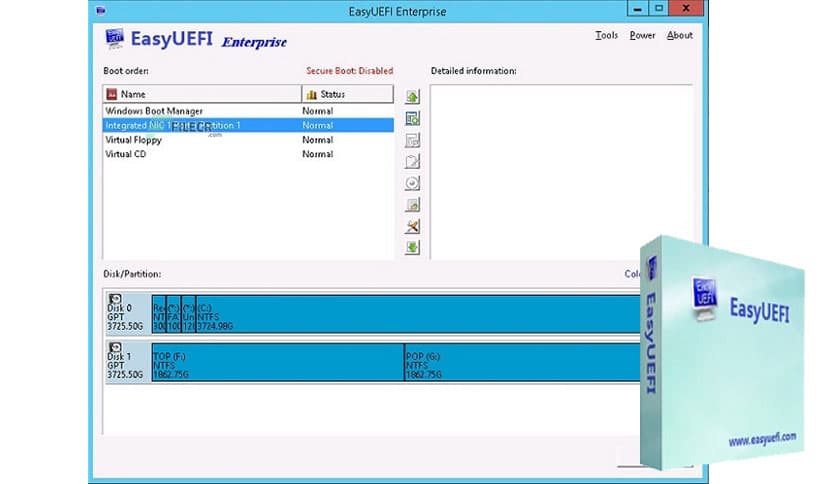The width and height of the screenshot is (836, 484).
Task: Click the bar chart icon in Status header
Action: [x=311, y=94]
